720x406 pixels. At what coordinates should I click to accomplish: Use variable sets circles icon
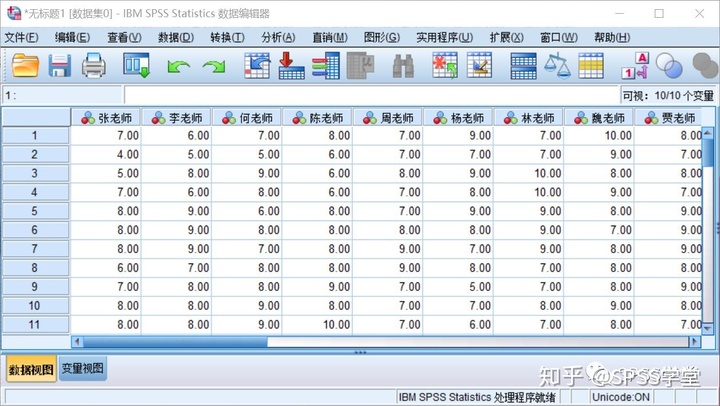(669, 65)
